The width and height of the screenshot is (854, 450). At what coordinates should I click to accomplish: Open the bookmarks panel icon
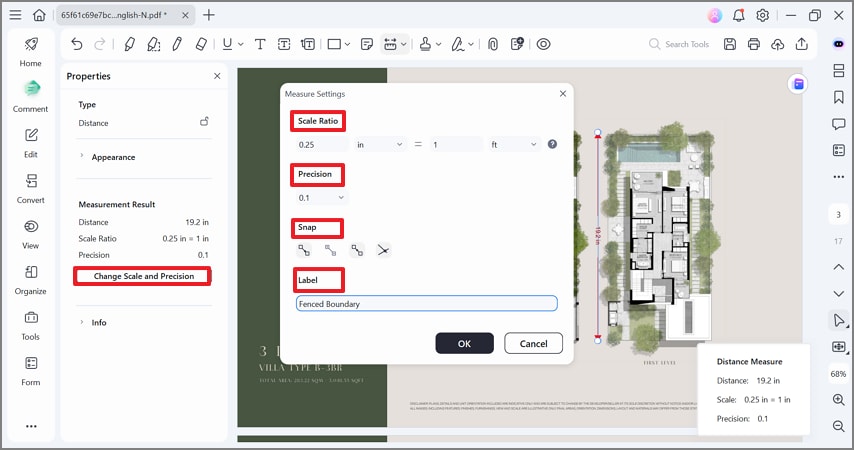pos(839,97)
